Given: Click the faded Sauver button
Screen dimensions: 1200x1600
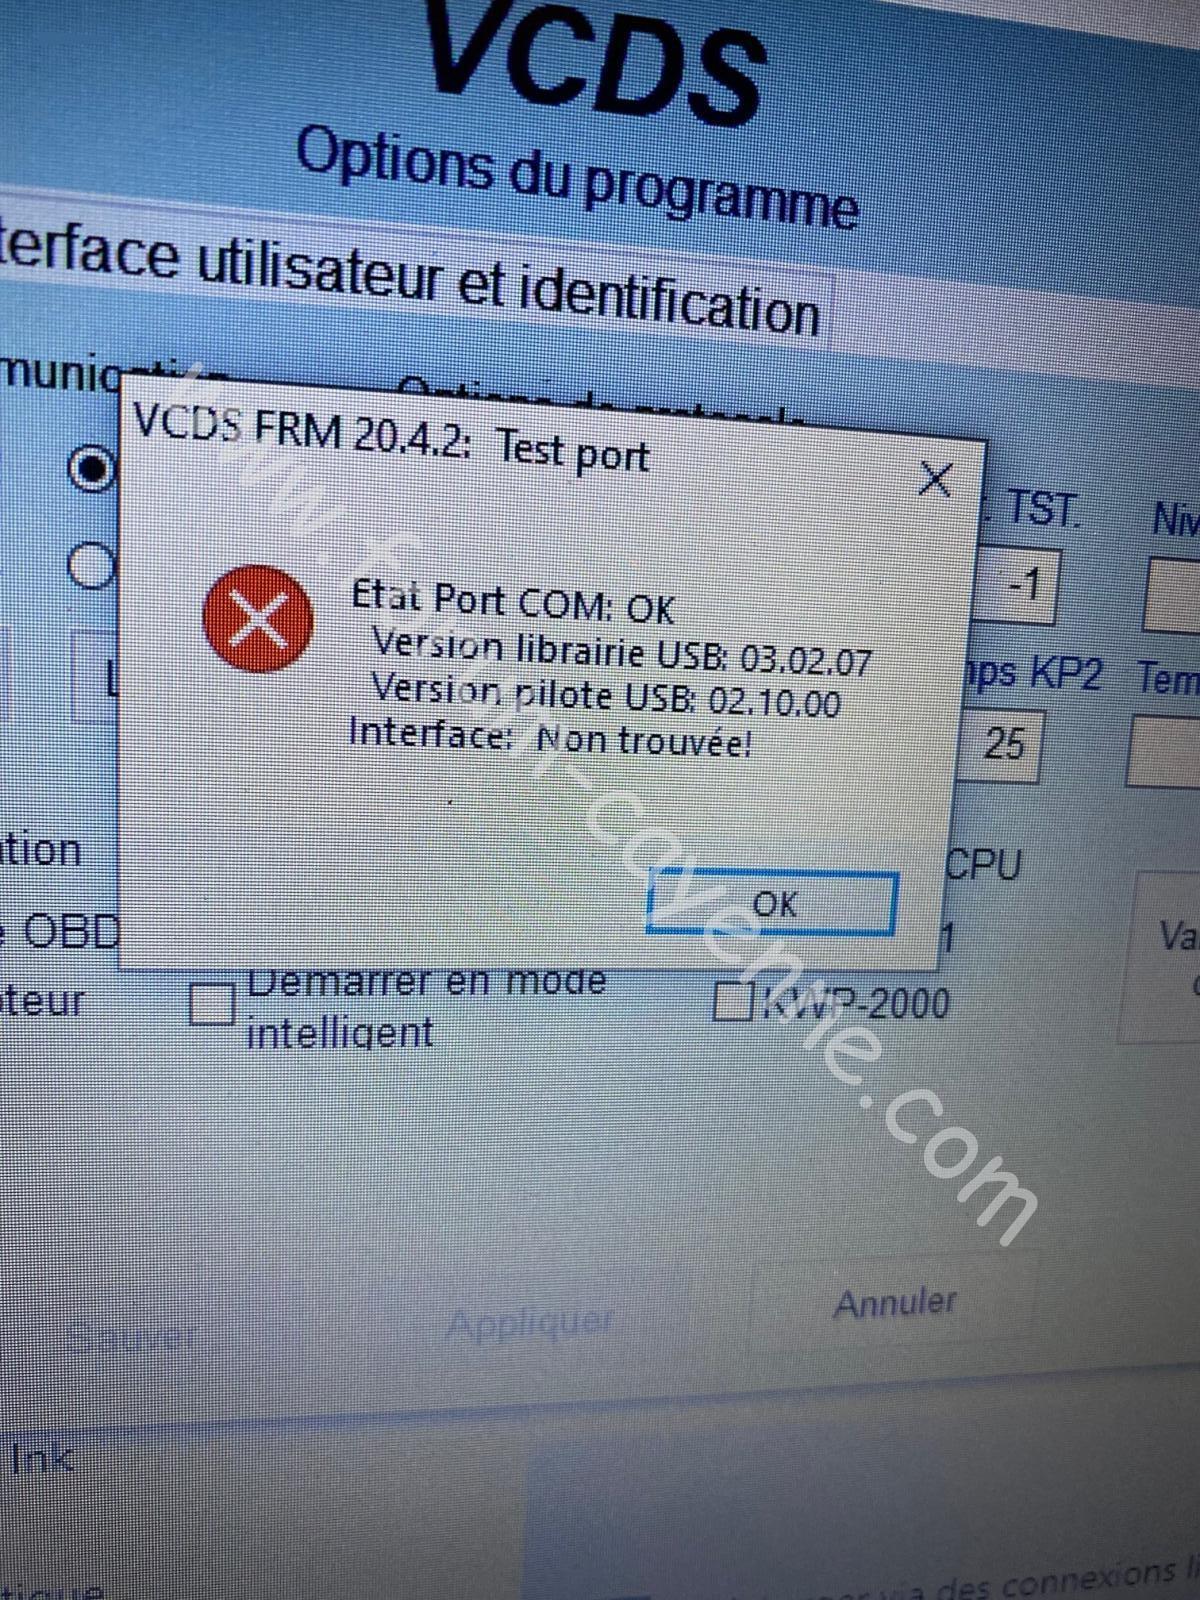Looking at the screenshot, I should [130, 1336].
